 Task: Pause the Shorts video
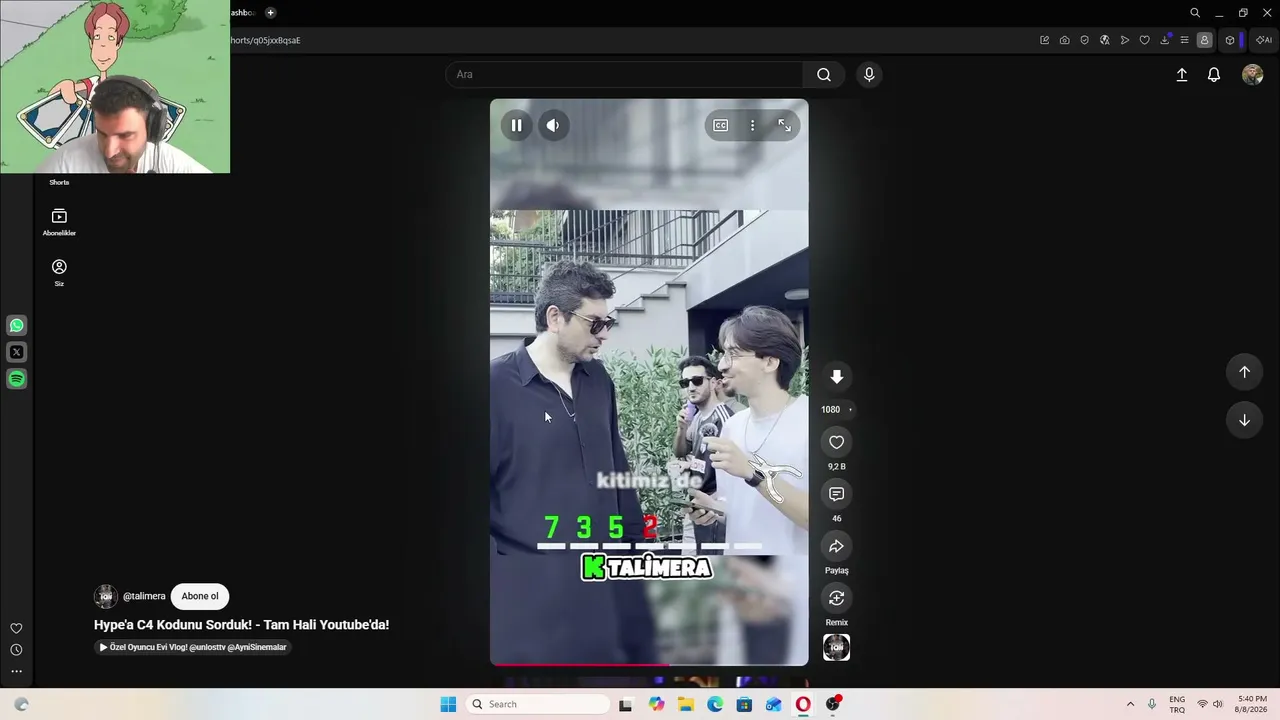(516, 125)
